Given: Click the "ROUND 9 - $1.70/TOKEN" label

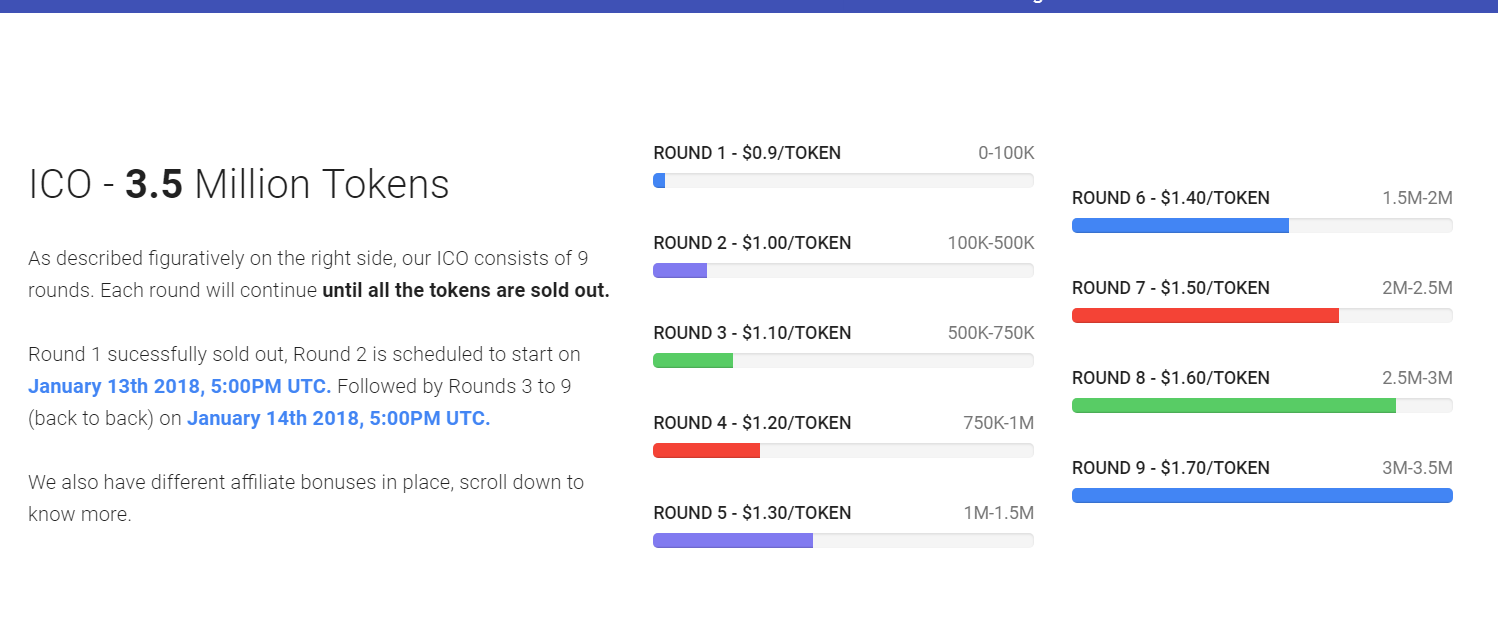Looking at the screenshot, I should [x=1170, y=468].
